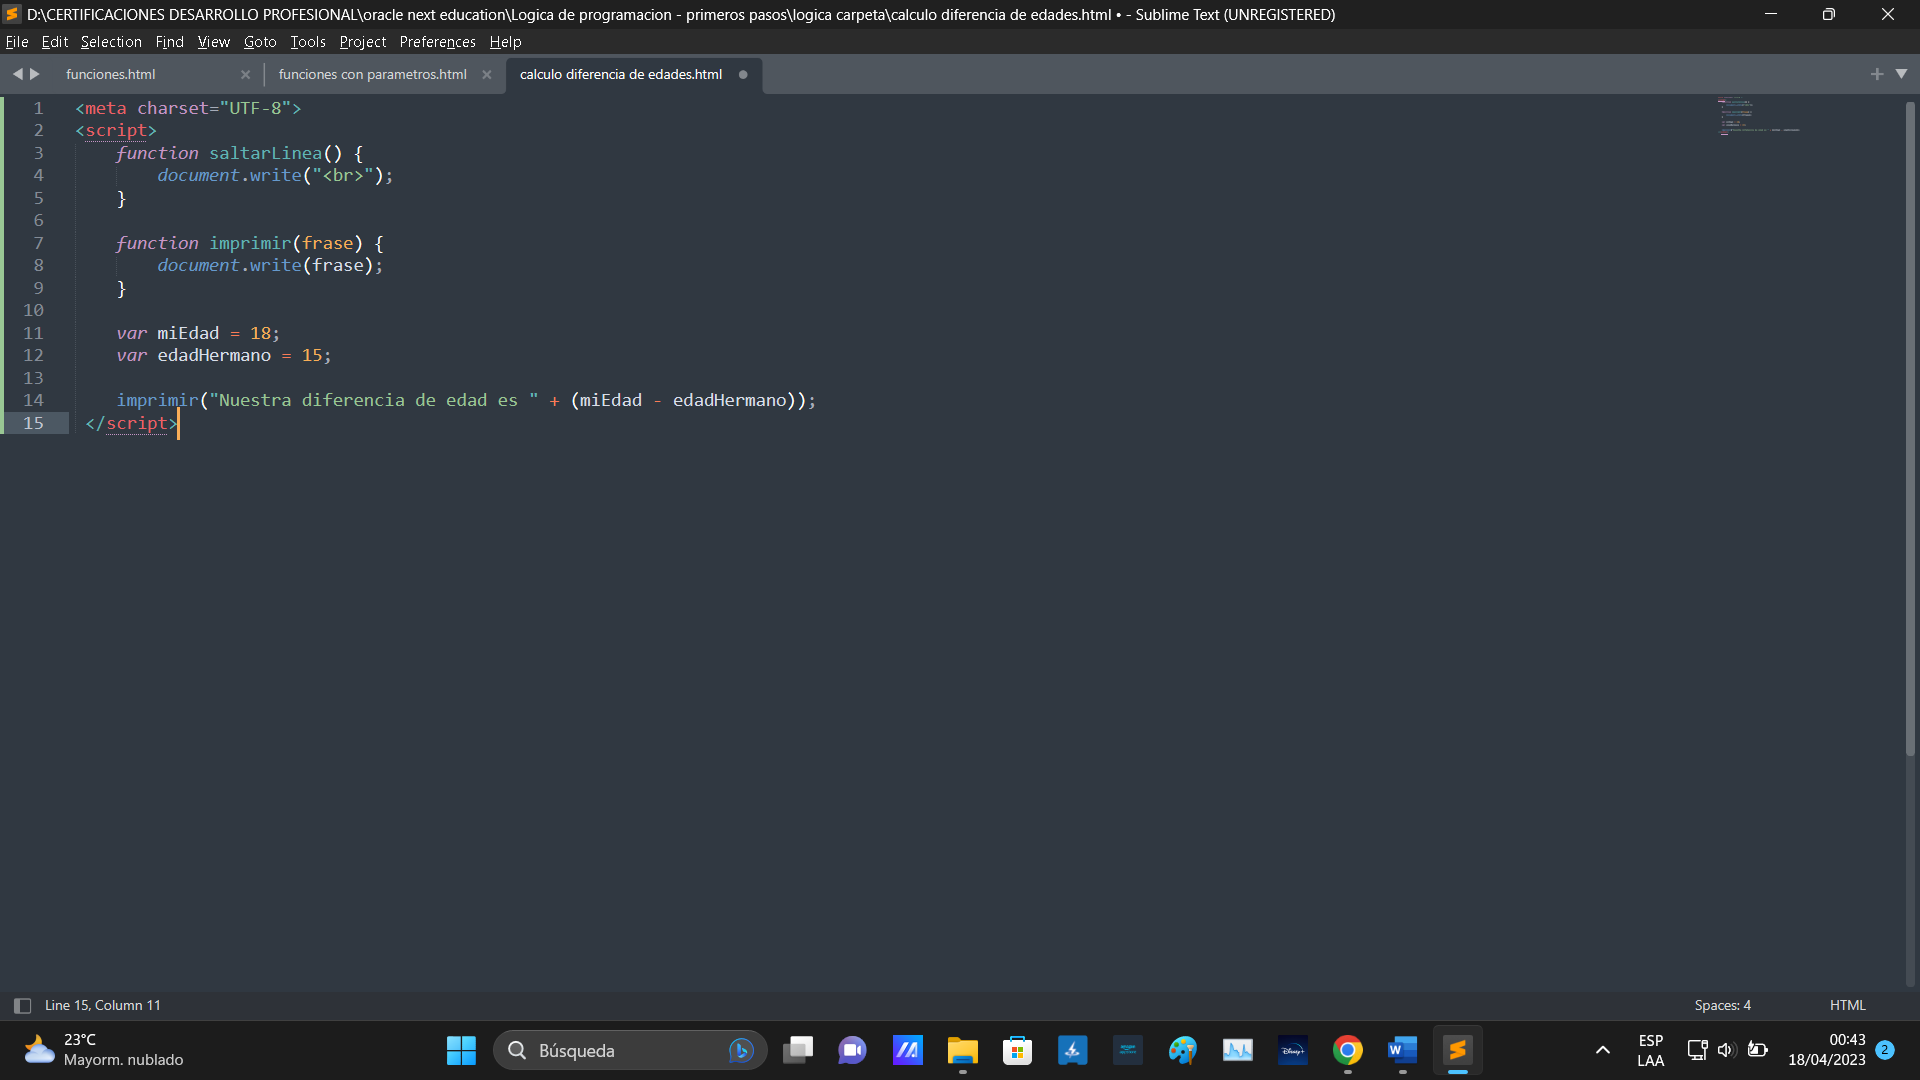Click the Sublime Text taskbar icon

[x=1457, y=1050]
